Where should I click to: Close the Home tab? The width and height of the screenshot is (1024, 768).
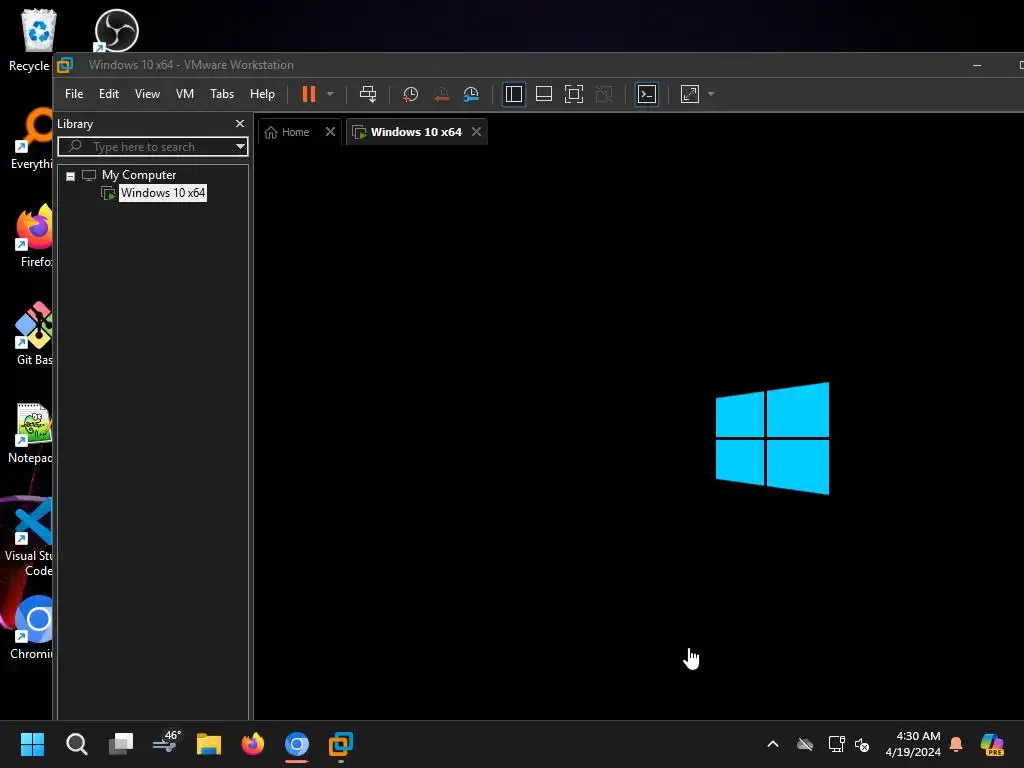(330, 132)
